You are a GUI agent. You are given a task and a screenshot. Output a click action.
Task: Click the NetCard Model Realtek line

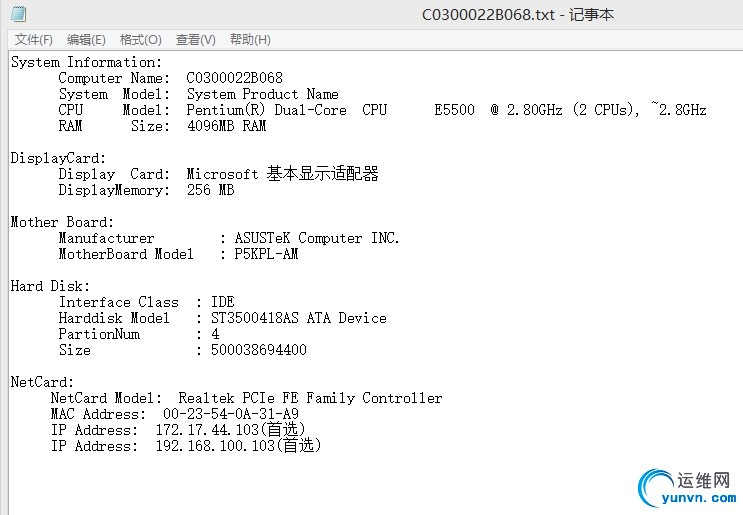coord(246,398)
